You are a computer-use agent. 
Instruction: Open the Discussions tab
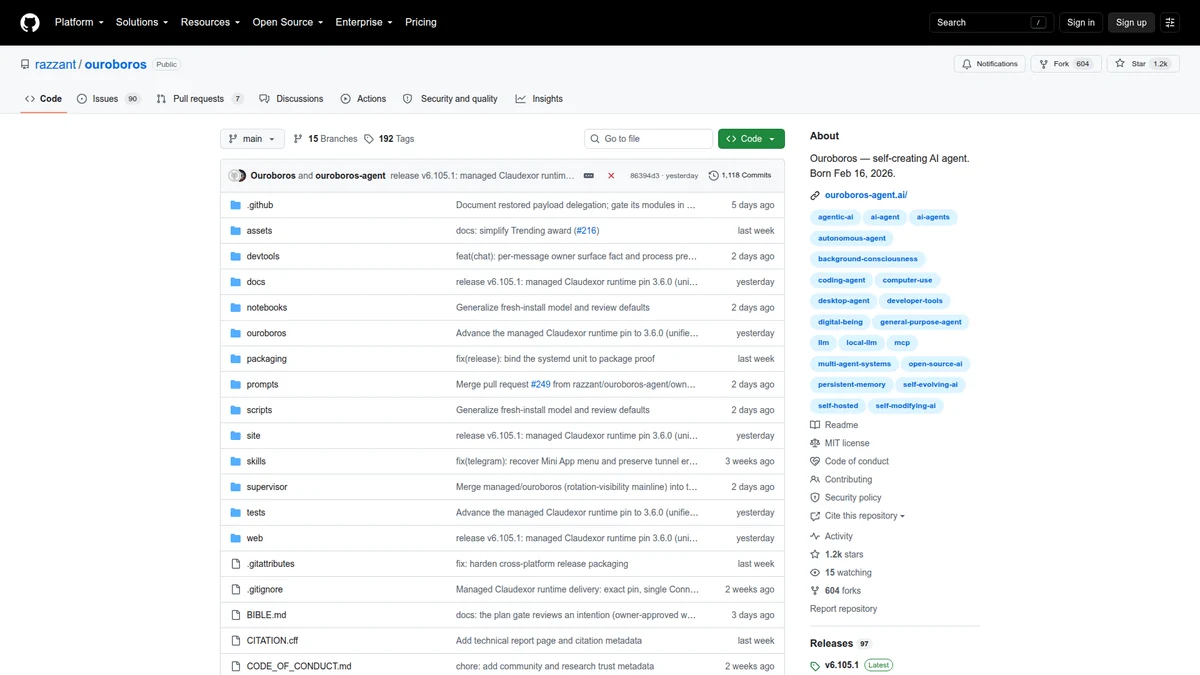click(x=291, y=99)
